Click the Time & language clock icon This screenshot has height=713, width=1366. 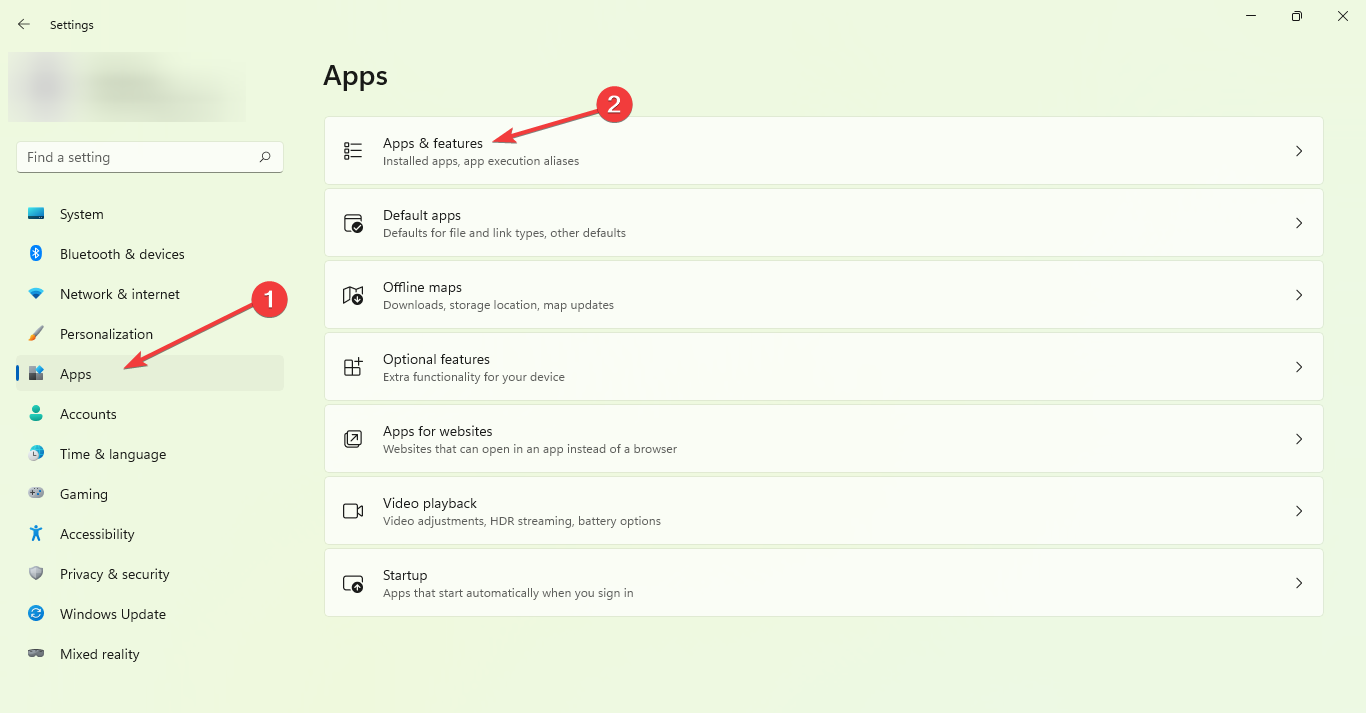pyautogui.click(x=36, y=454)
